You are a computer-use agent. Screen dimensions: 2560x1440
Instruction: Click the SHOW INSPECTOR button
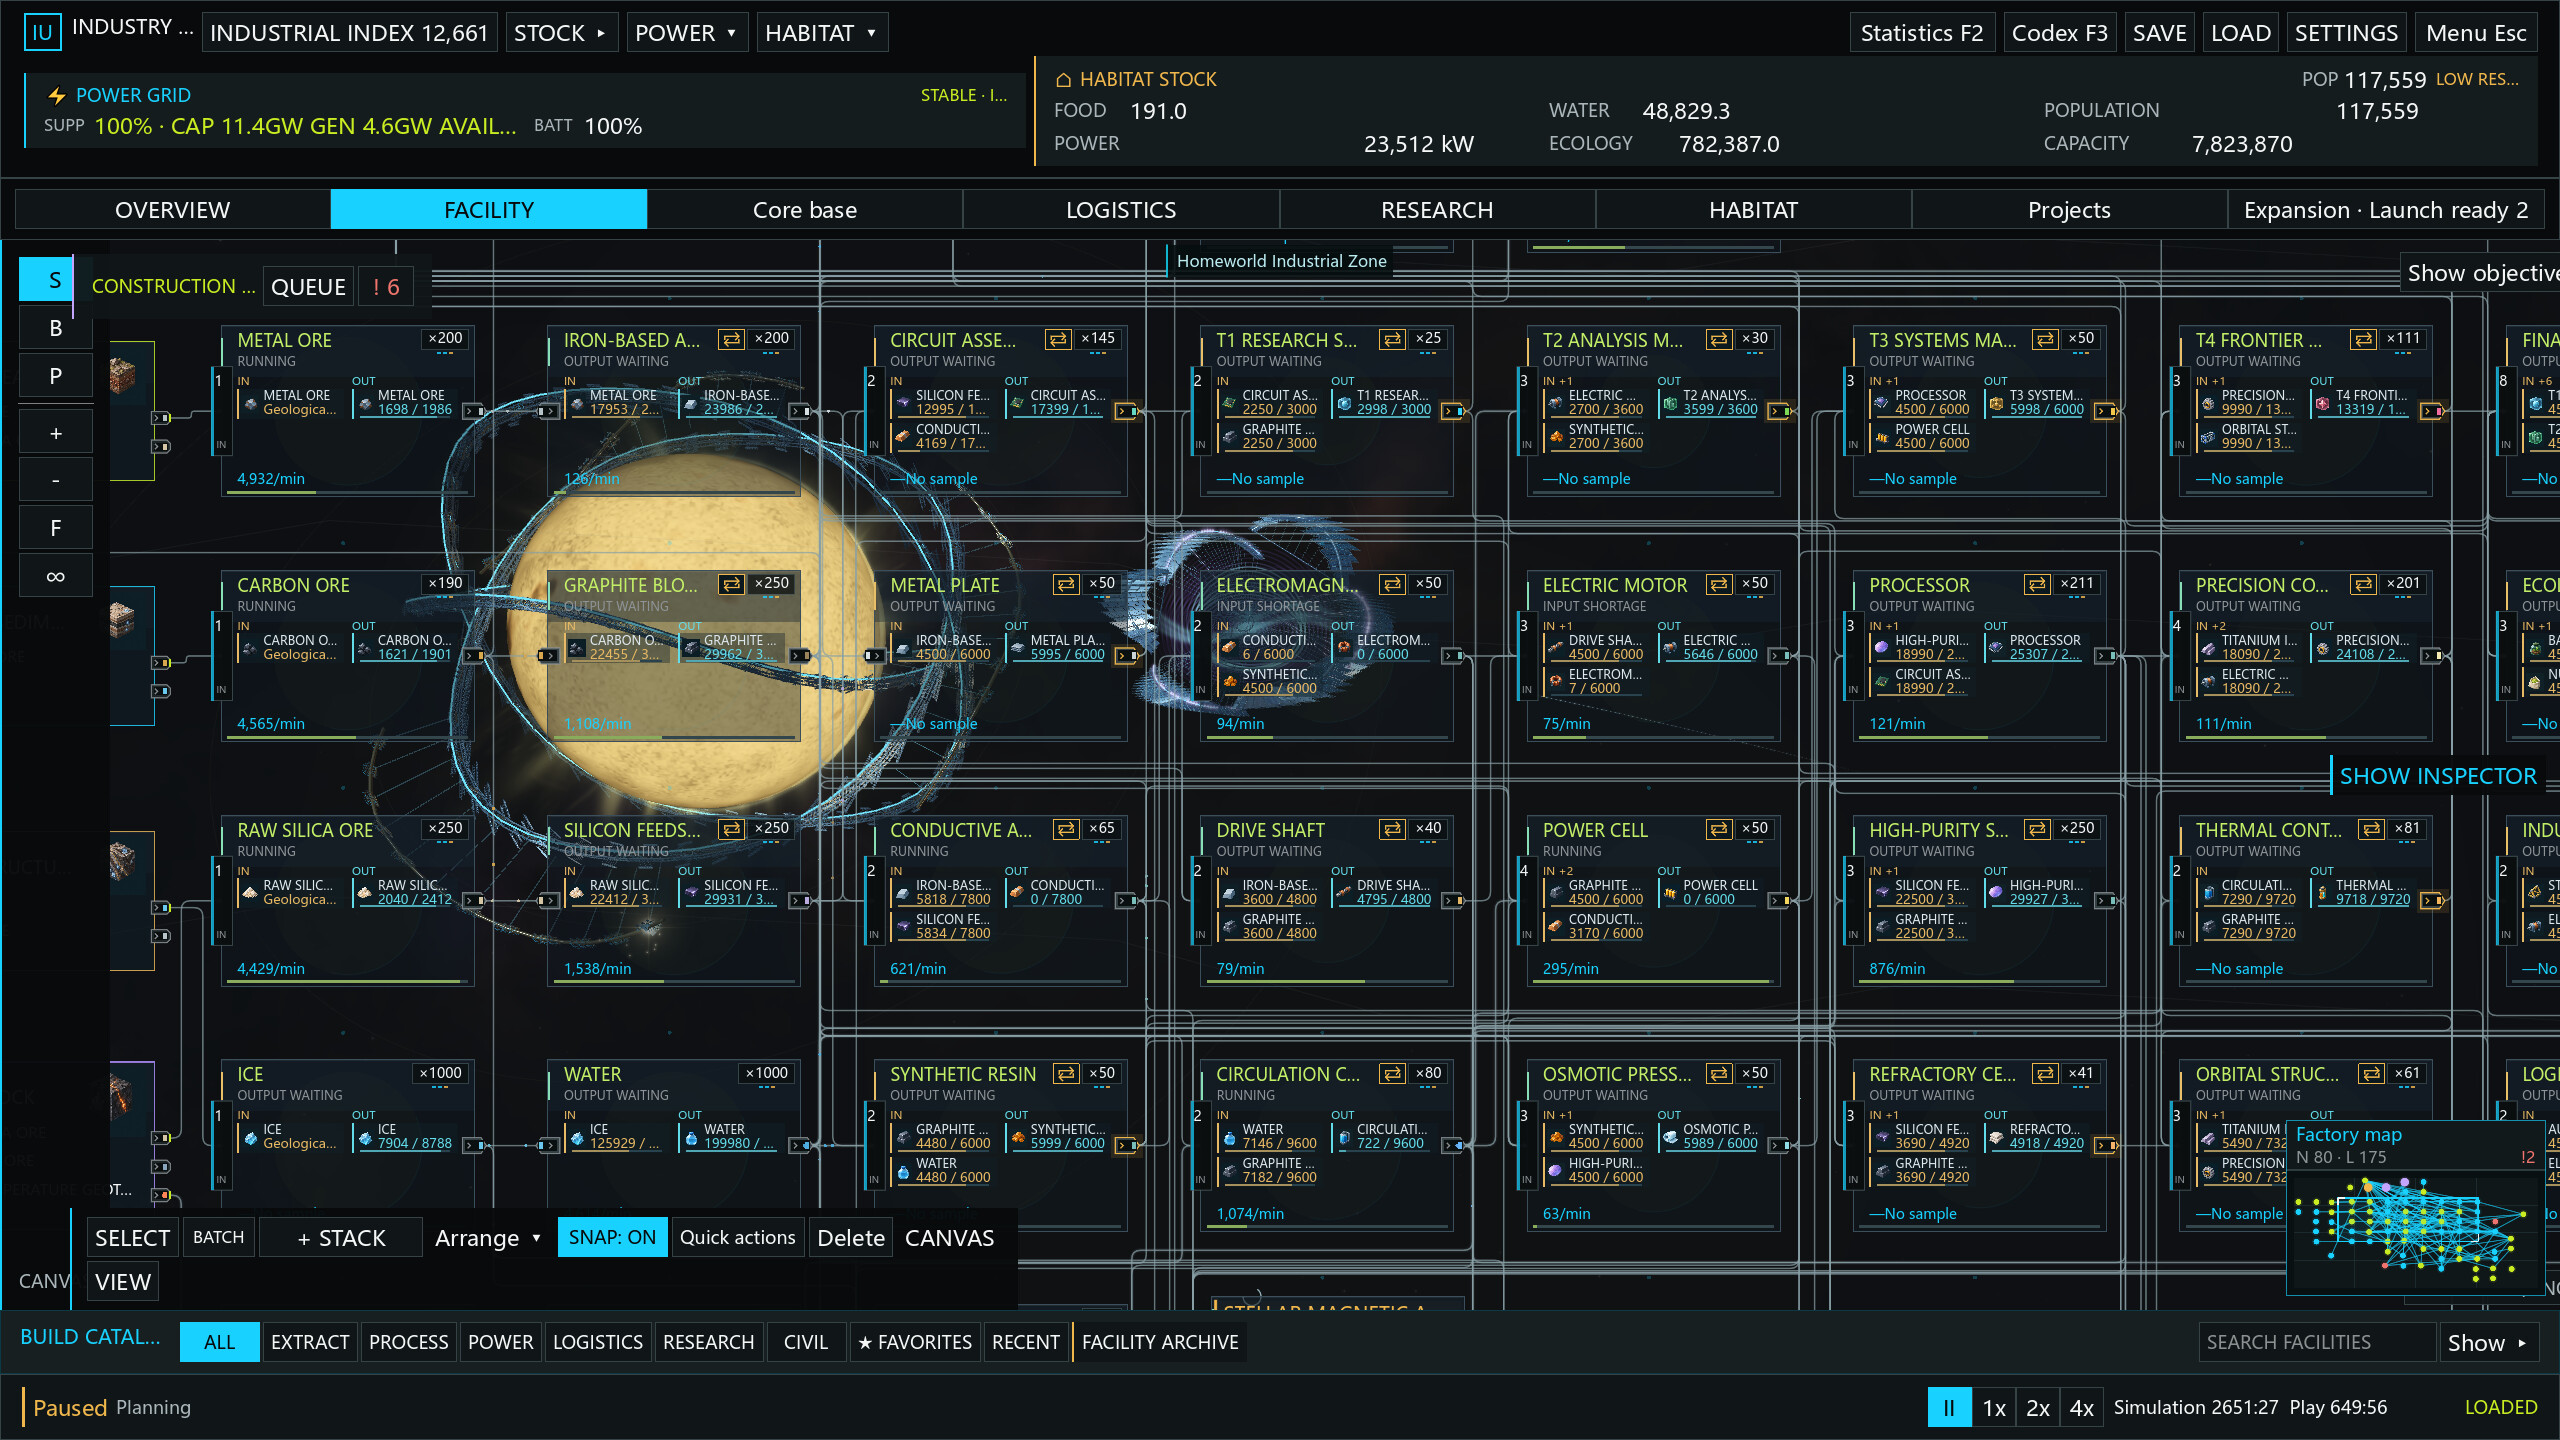point(2438,776)
